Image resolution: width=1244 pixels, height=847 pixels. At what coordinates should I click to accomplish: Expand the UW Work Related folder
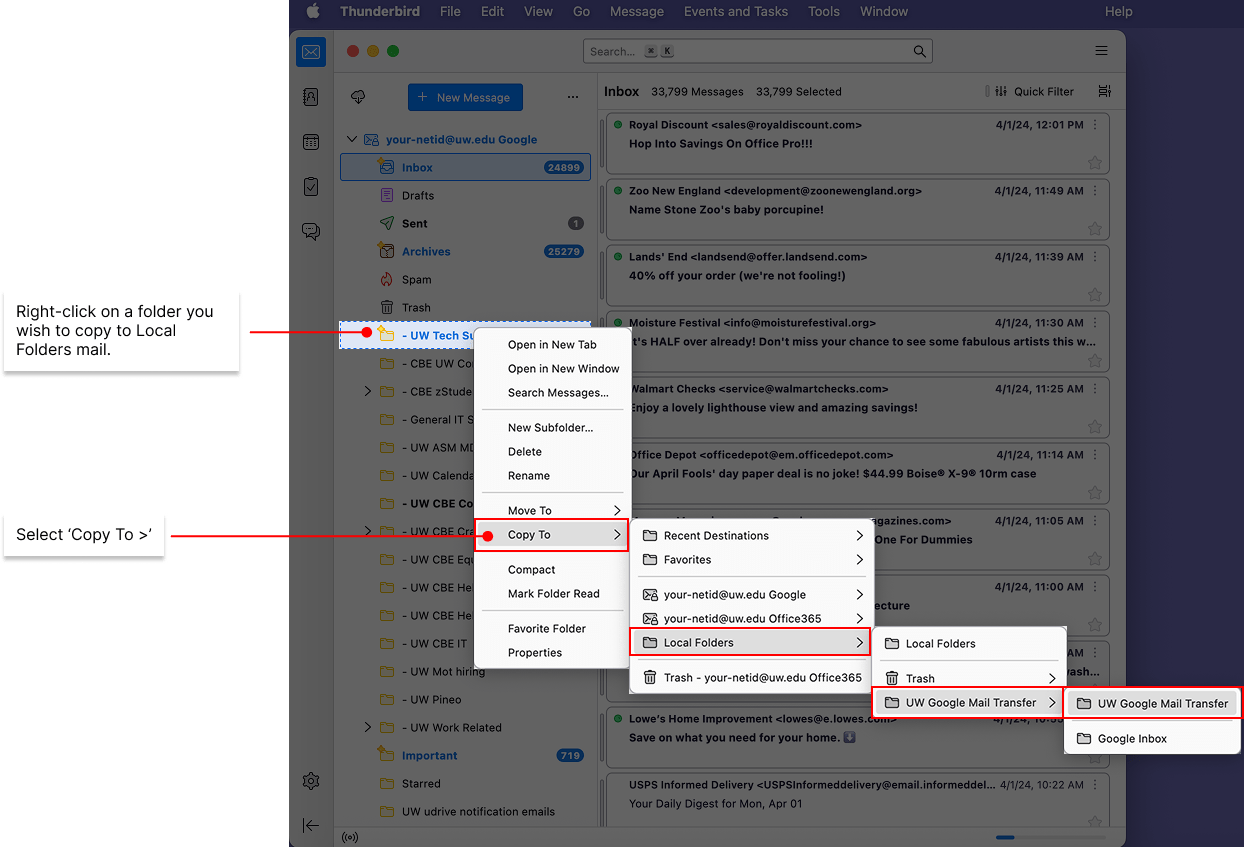[x=368, y=728]
